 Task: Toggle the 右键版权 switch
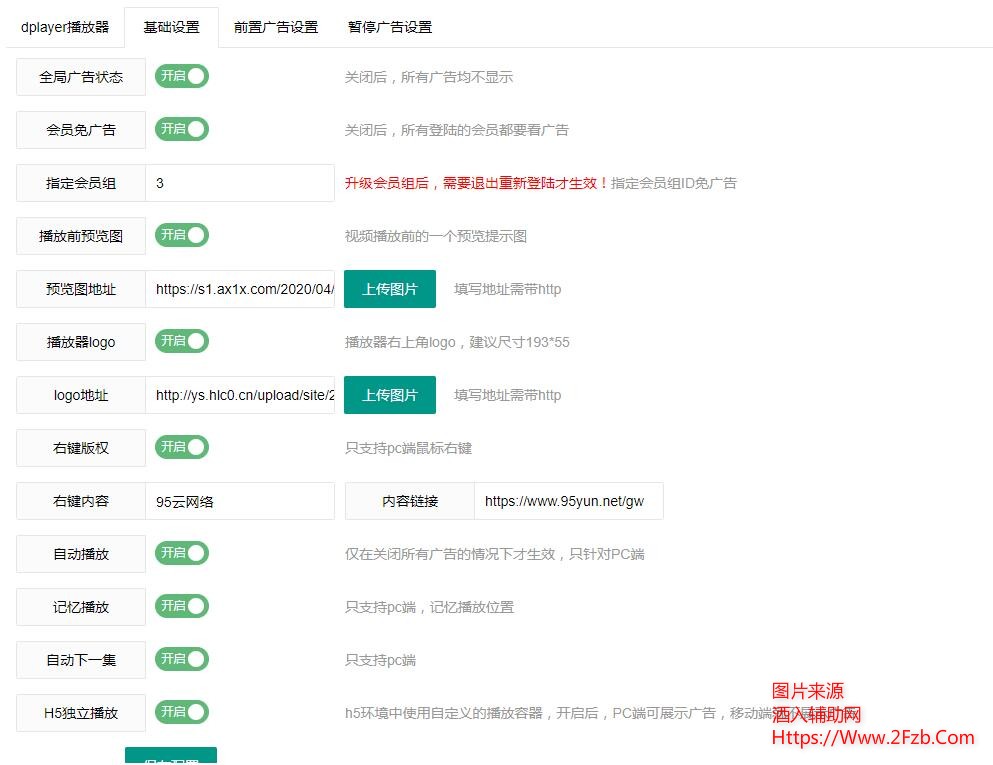(182, 447)
